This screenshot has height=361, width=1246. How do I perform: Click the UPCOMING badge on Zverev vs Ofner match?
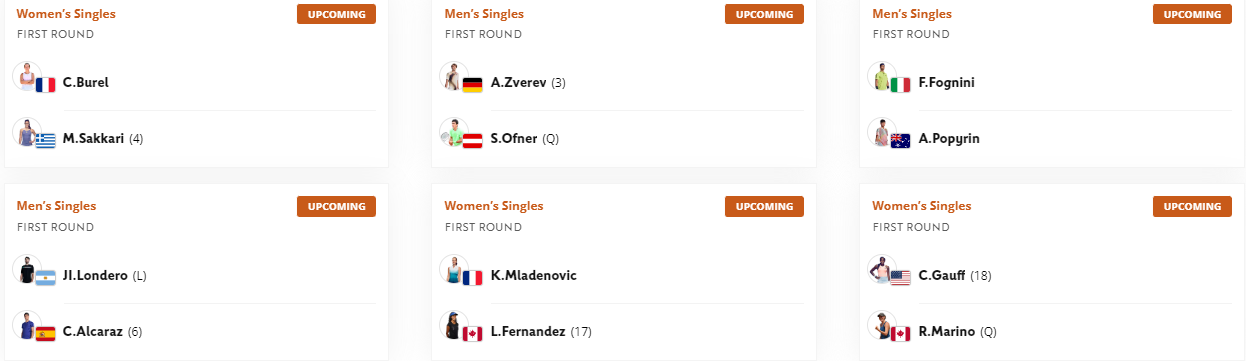[x=764, y=14]
